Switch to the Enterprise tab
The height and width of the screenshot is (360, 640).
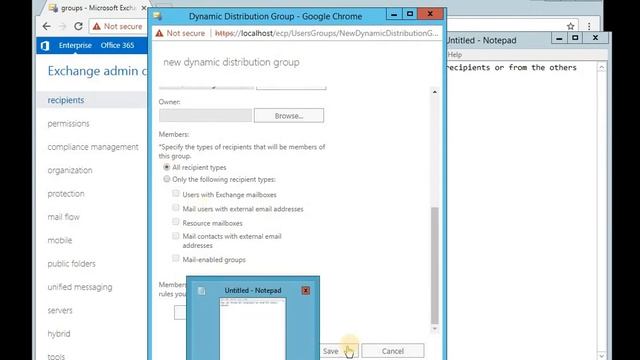pyautogui.click(x=75, y=45)
